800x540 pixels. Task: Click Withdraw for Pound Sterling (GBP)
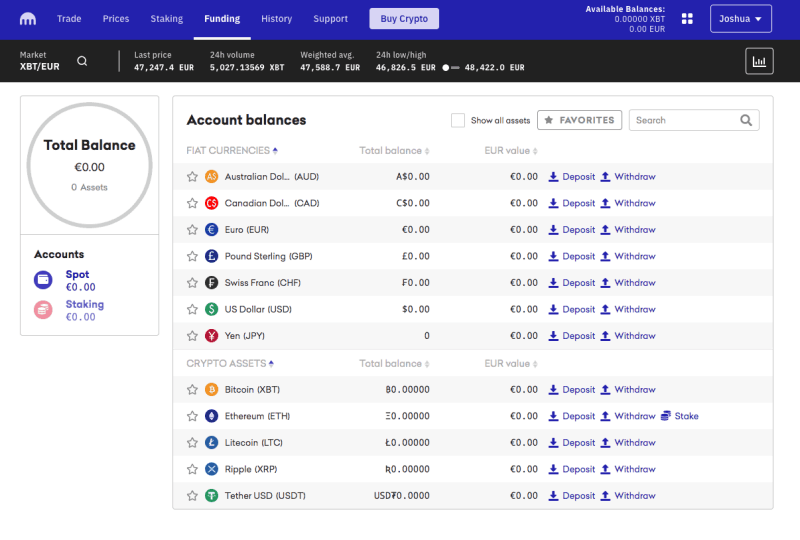click(628, 256)
